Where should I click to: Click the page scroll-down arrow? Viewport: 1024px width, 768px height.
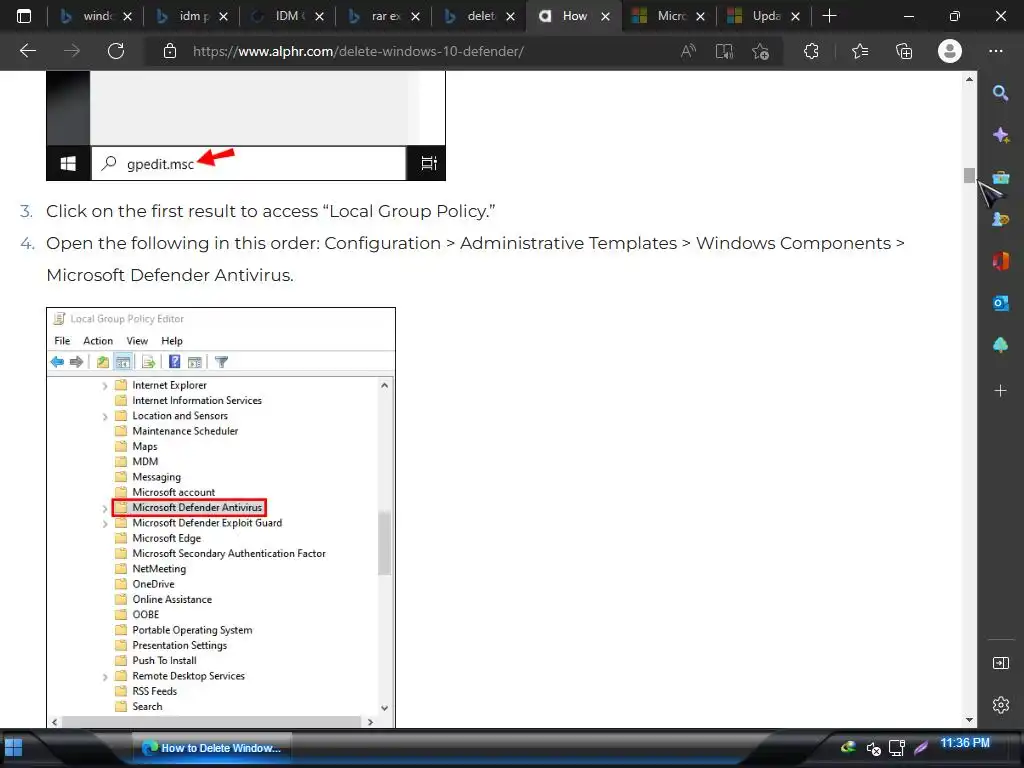click(969, 720)
